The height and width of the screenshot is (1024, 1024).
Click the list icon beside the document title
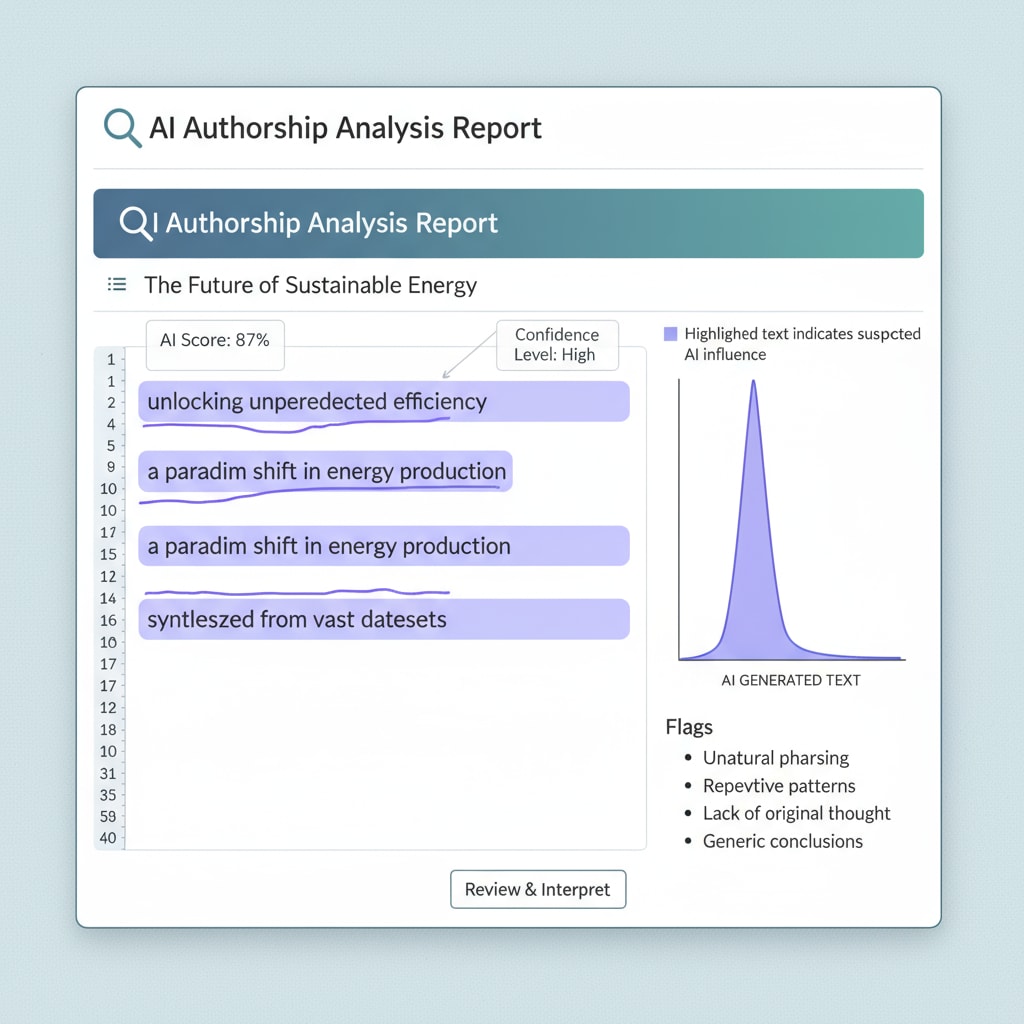(116, 285)
